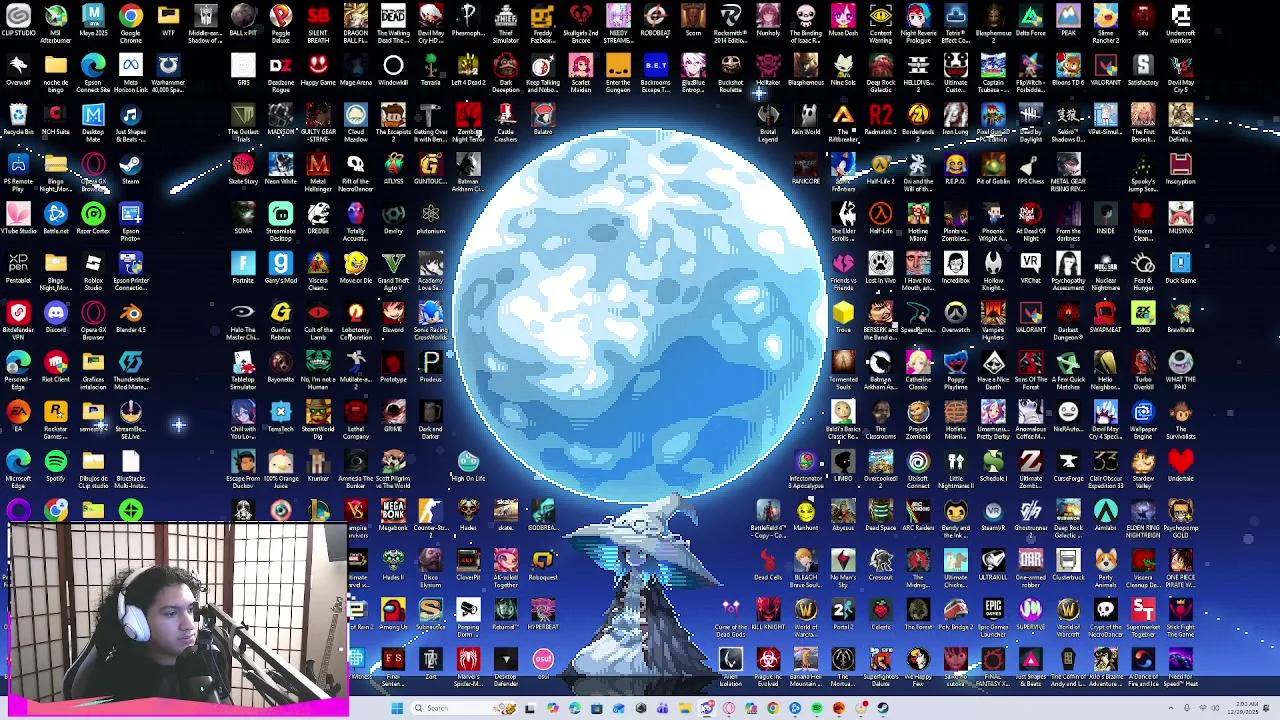The height and width of the screenshot is (720, 1280).
Task: Select the Streamlabs Desktop shortcut
Action: pyautogui.click(x=281, y=219)
